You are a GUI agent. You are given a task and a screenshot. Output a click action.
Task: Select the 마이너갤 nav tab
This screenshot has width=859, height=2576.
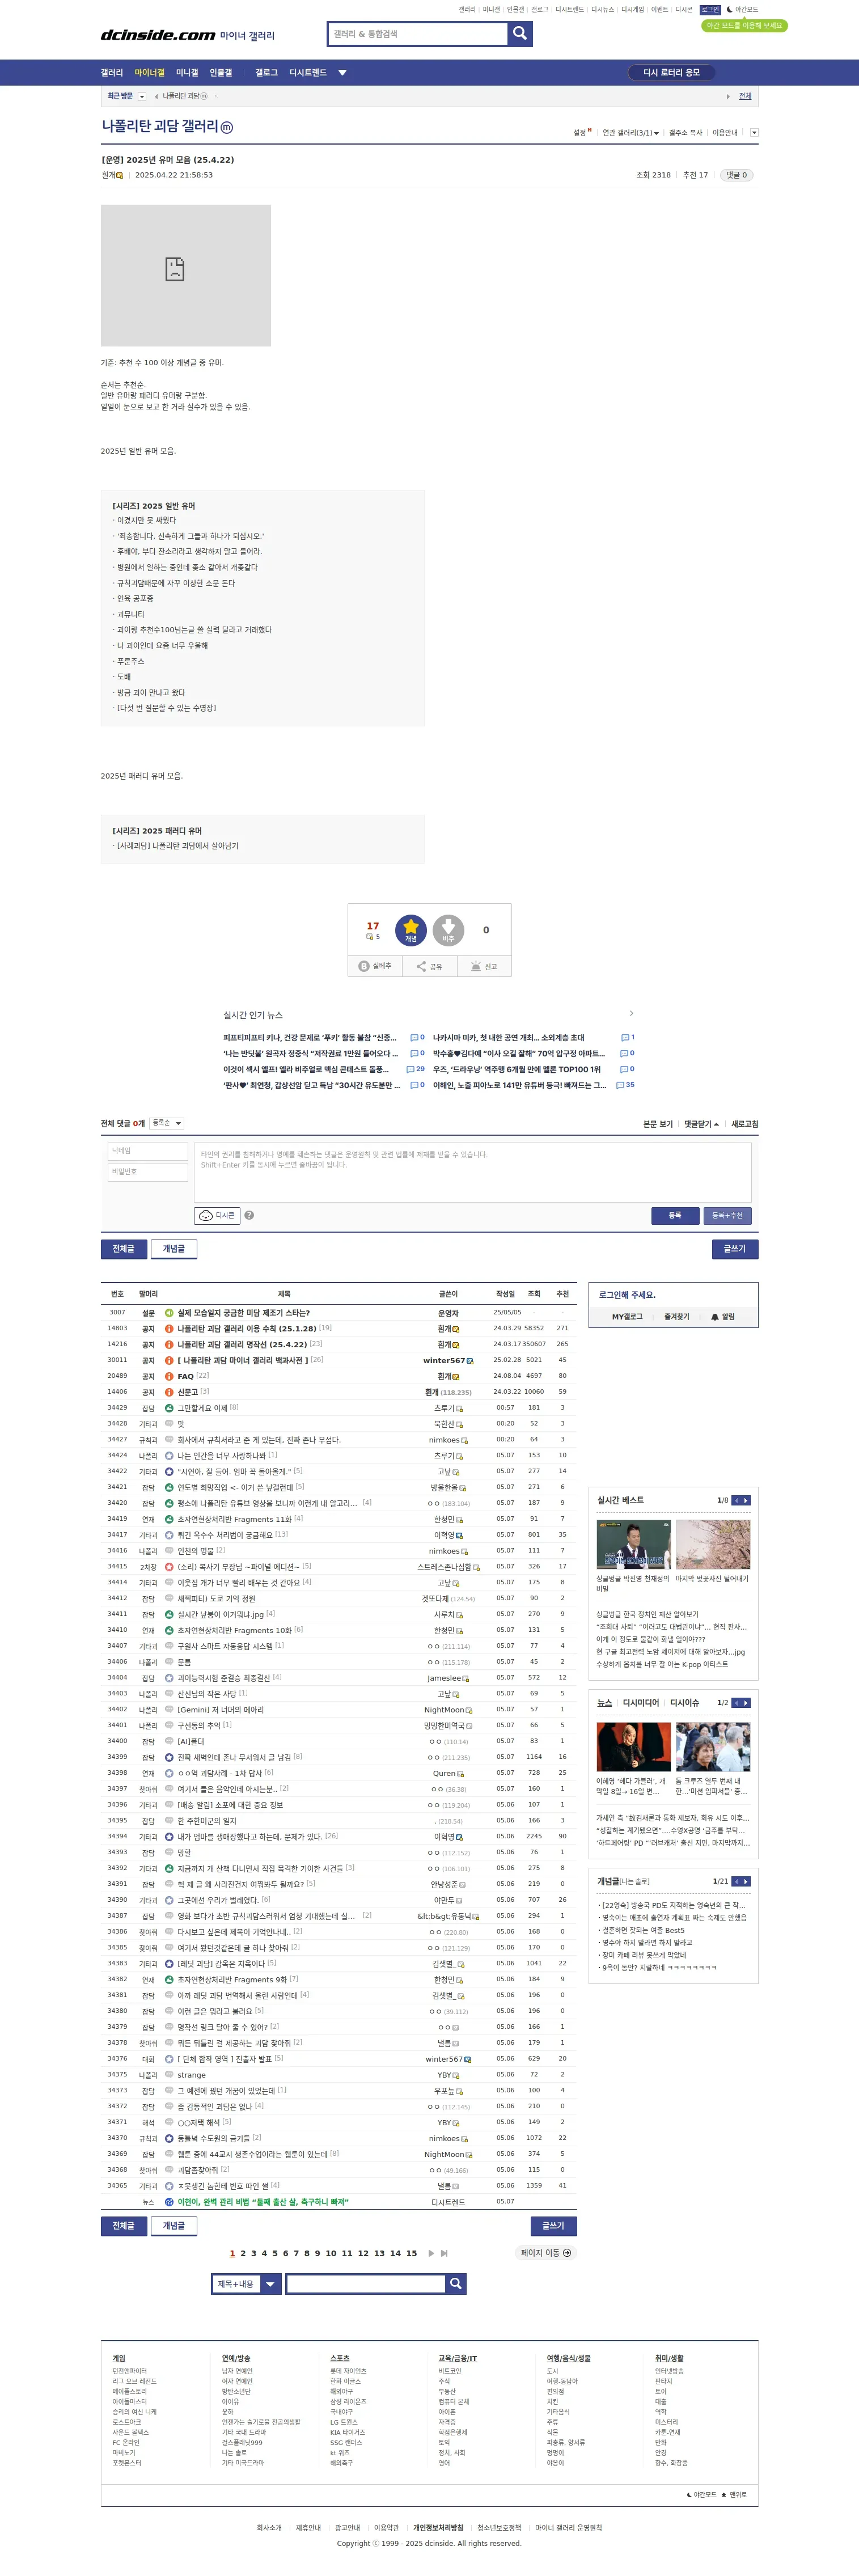[150, 72]
